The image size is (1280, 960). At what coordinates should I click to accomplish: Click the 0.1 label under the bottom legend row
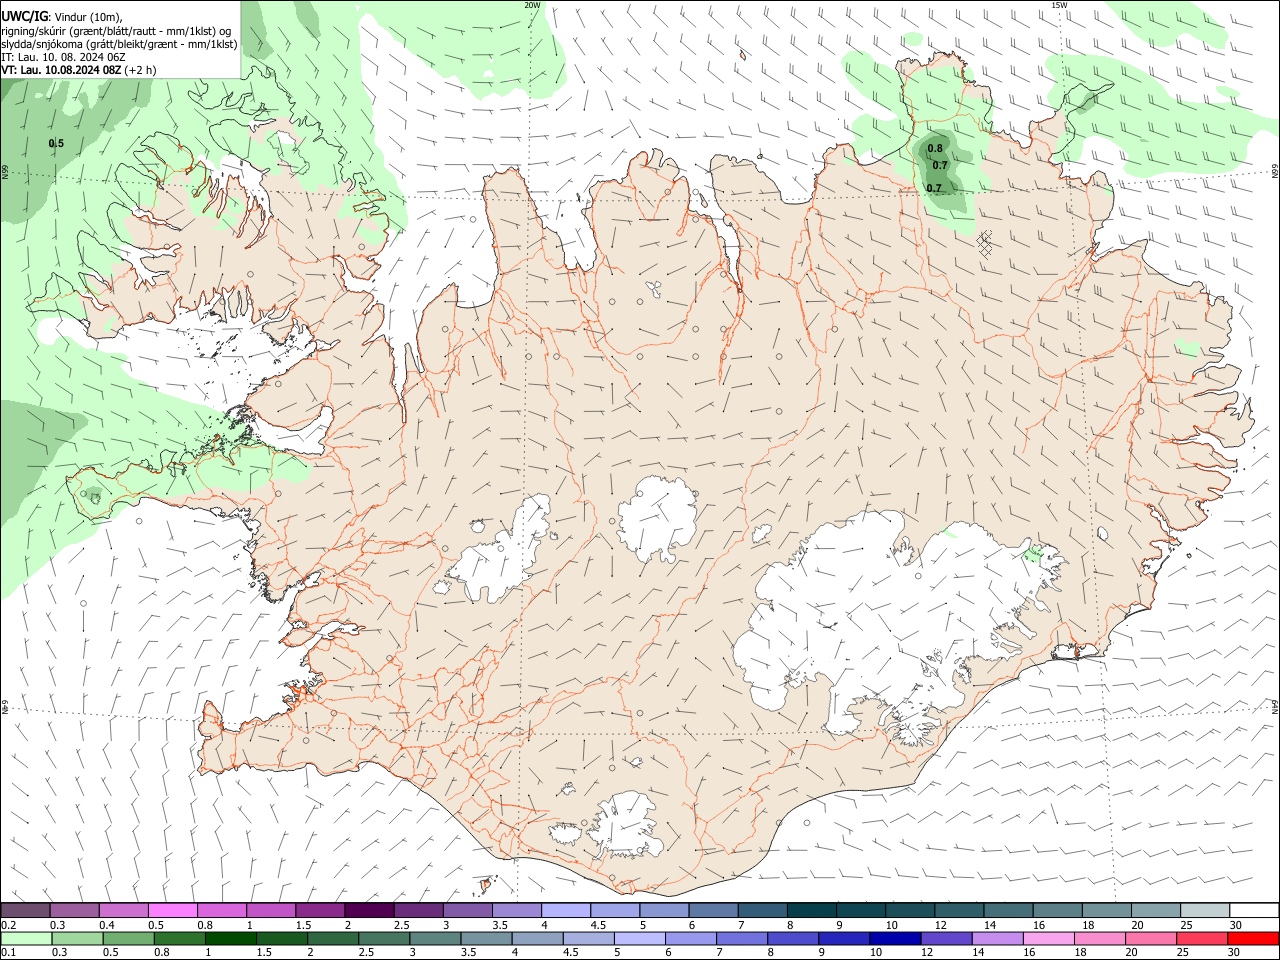pyautogui.click(x=7, y=953)
